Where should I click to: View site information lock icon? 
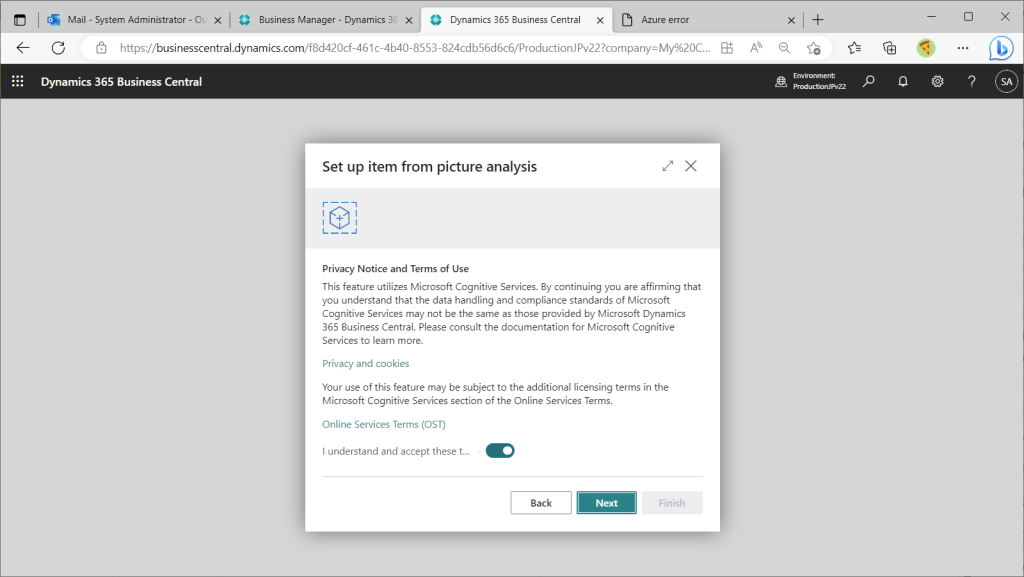pyautogui.click(x=101, y=48)
